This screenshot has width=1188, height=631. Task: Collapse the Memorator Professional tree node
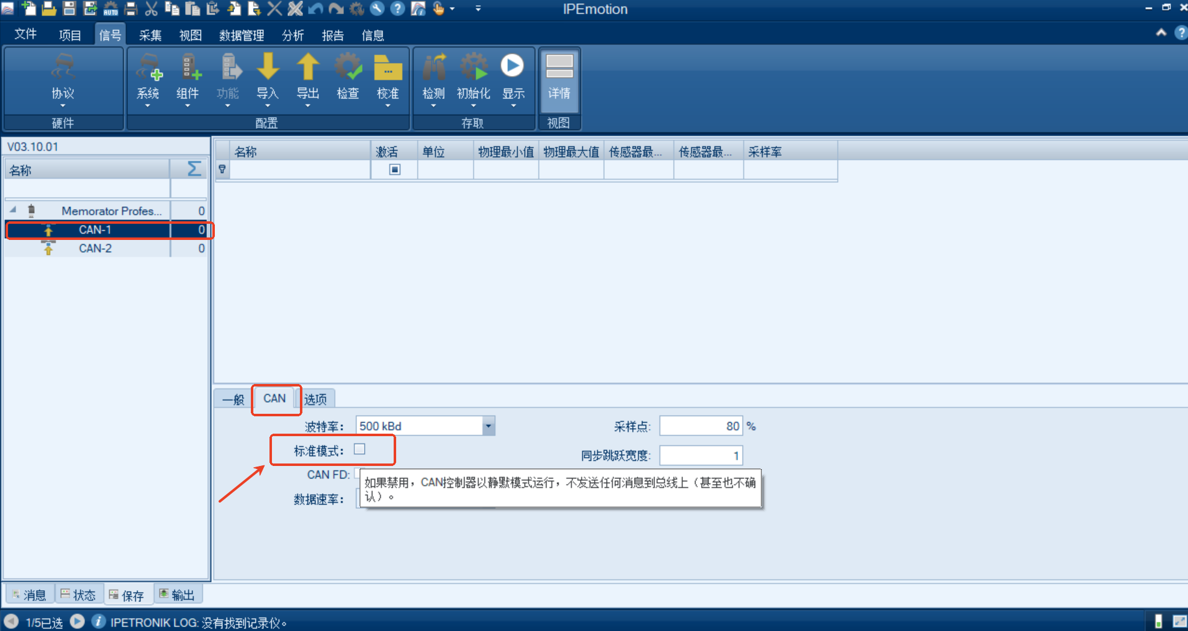coord(13,210)
